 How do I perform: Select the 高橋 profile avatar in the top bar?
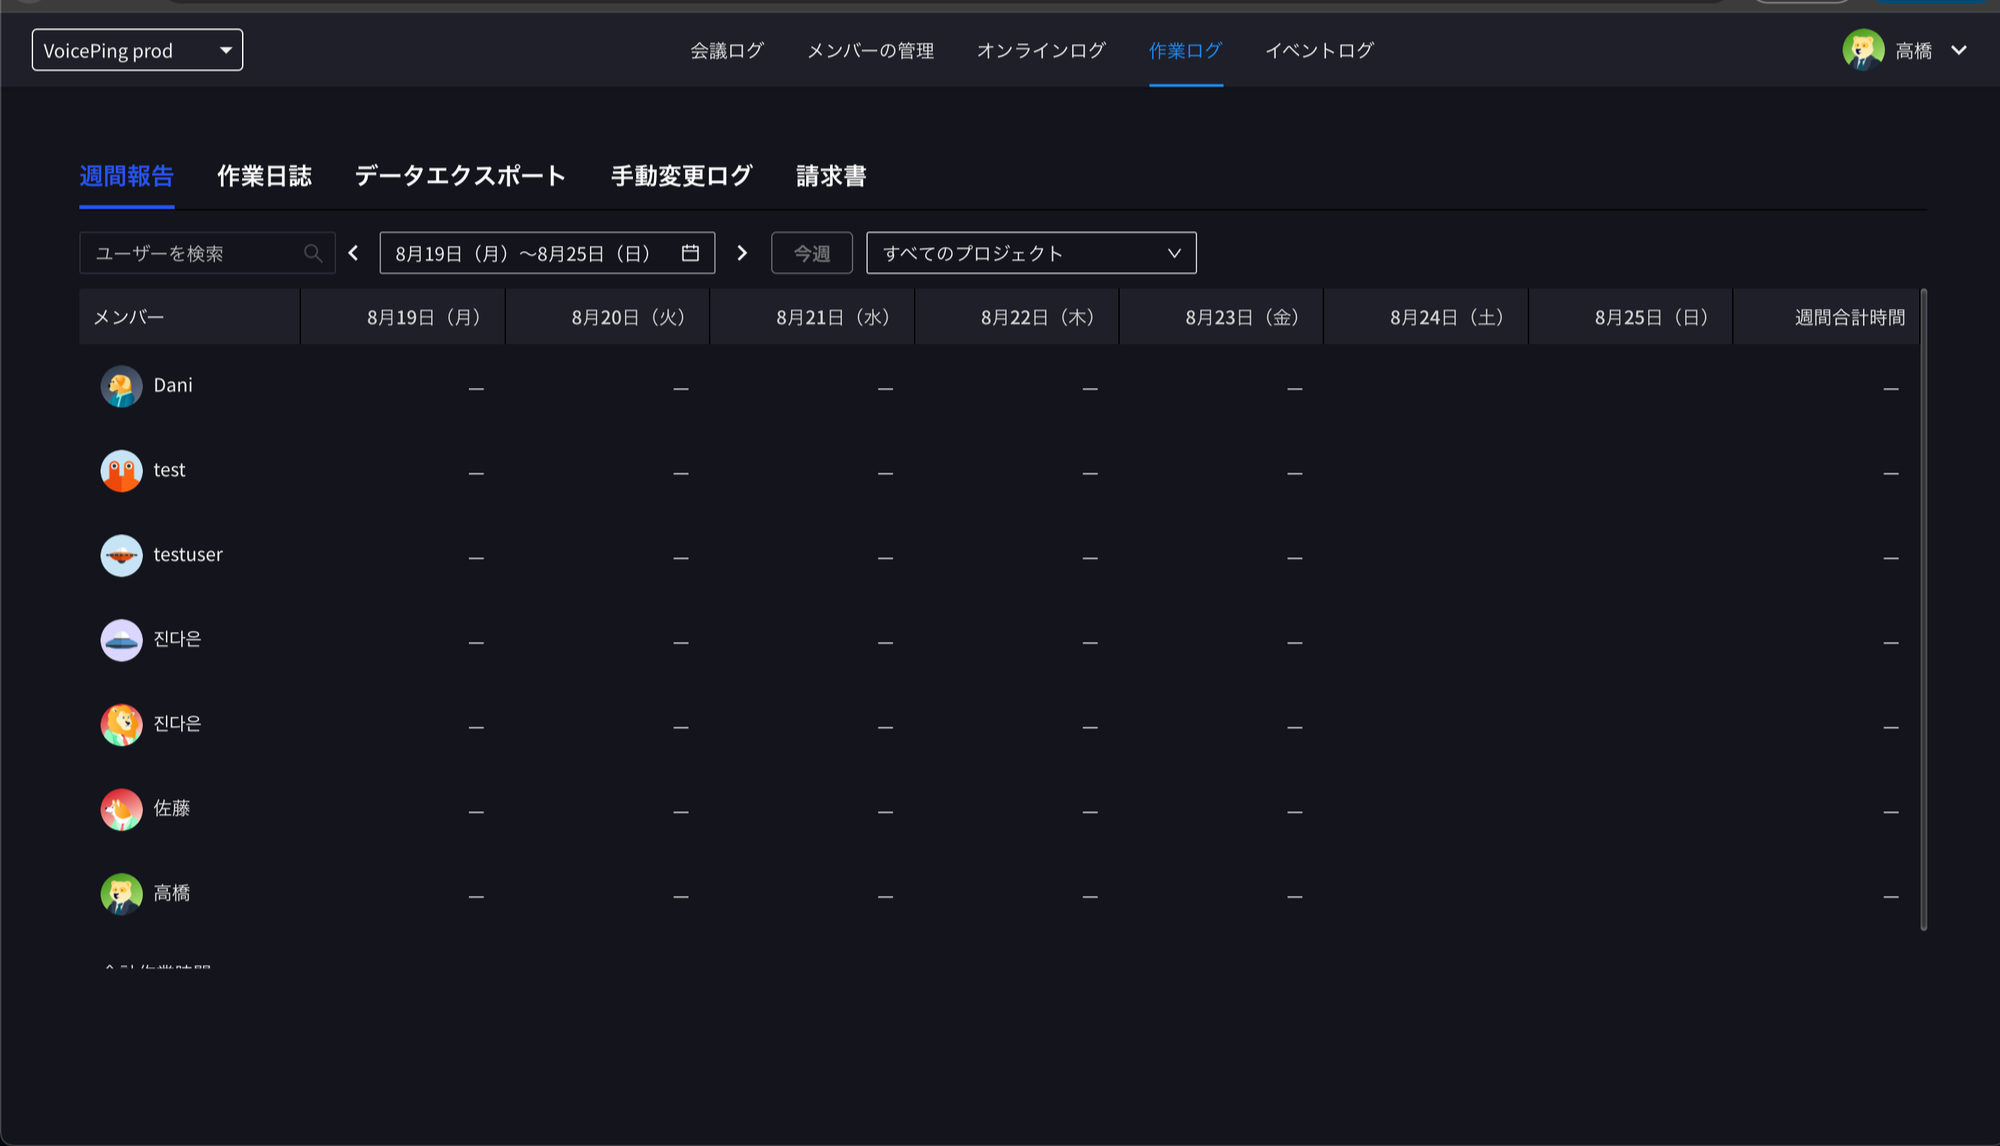coord(1862,50)
